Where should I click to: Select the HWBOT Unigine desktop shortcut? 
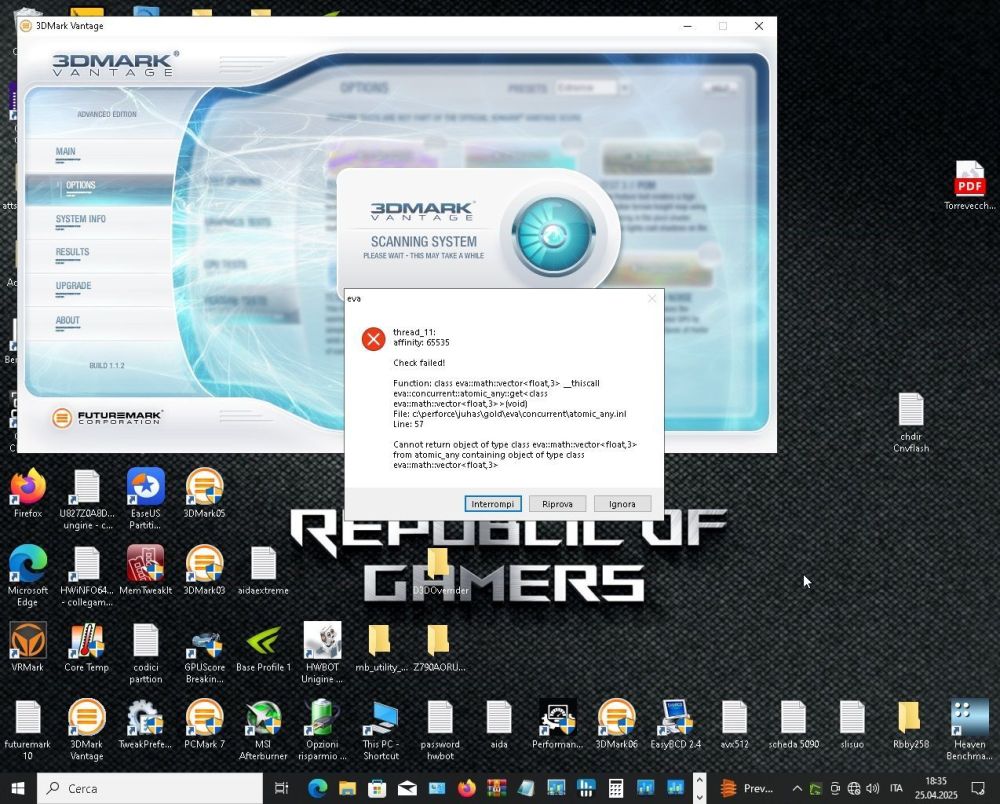(322, 653)
